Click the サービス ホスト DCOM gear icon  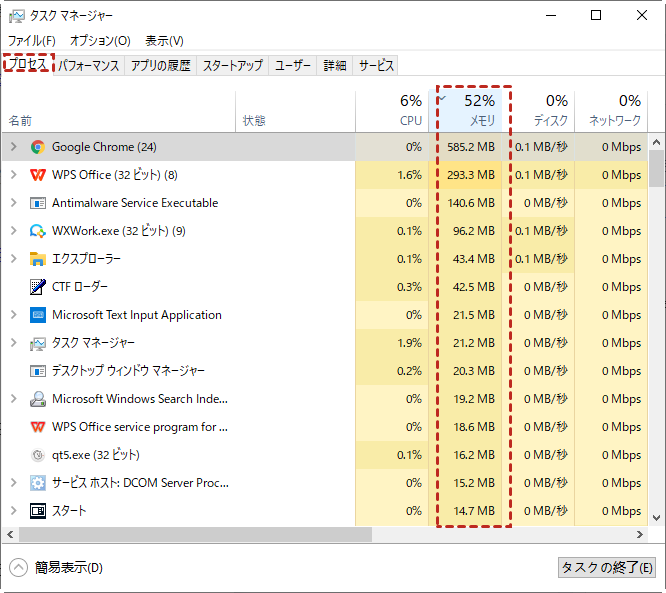[38, 483]
